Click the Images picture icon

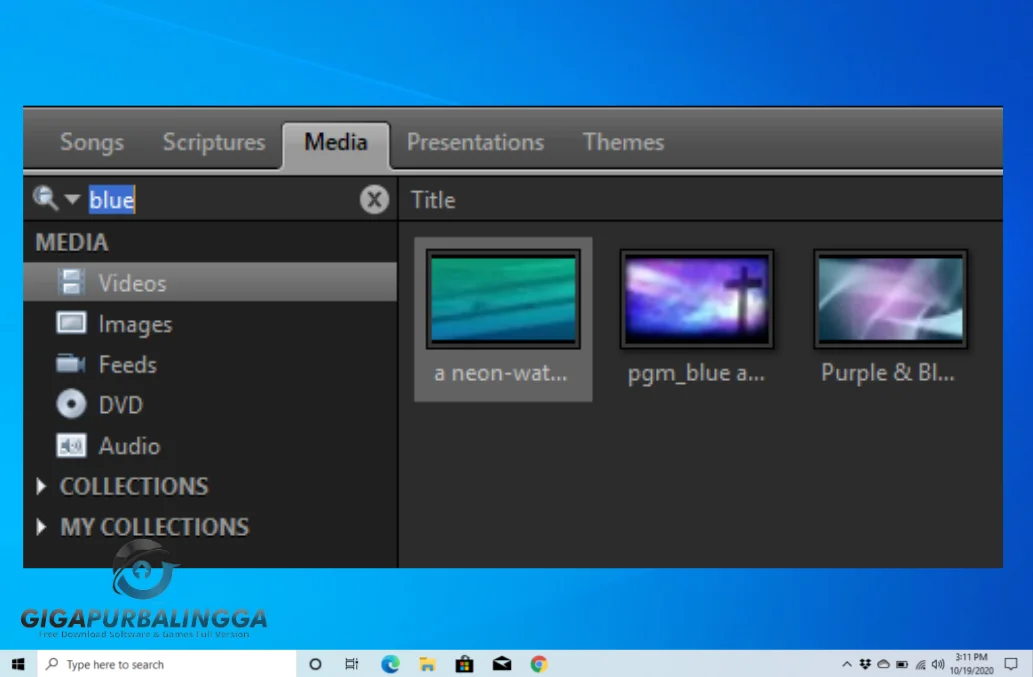click(x=71, y=324)
